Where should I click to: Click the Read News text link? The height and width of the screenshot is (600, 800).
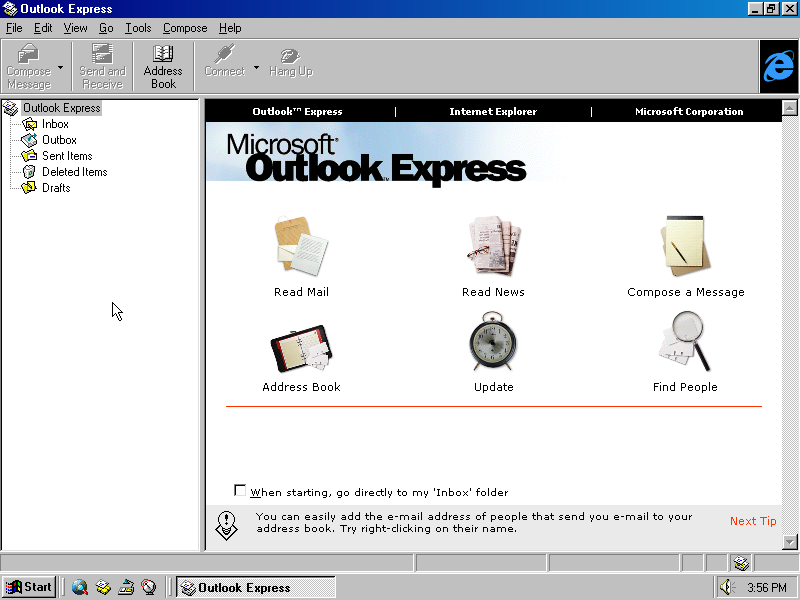coord(493,292)
